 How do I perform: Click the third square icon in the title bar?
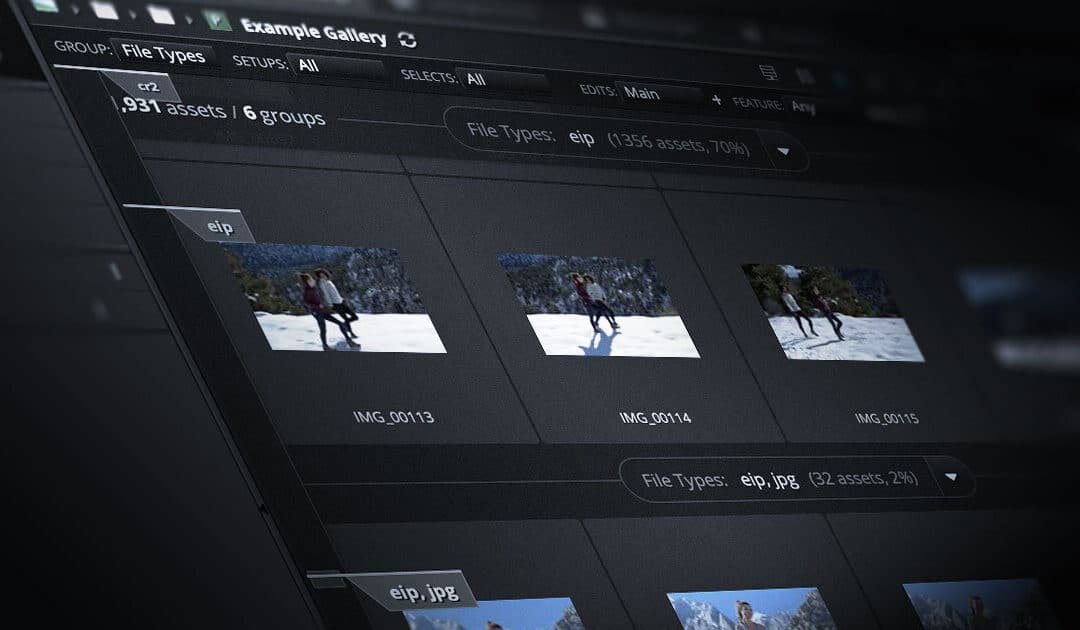click(x=160, y=16)
